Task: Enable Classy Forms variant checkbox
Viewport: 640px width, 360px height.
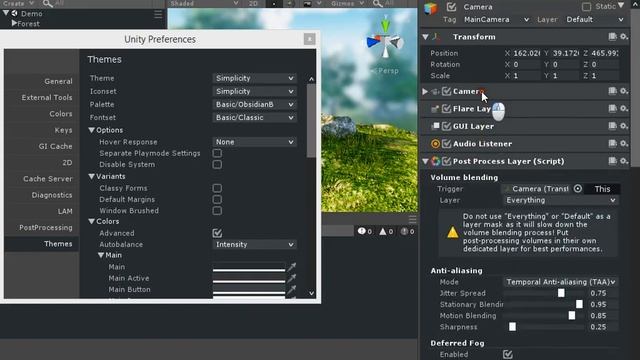Action: (217, 188)
